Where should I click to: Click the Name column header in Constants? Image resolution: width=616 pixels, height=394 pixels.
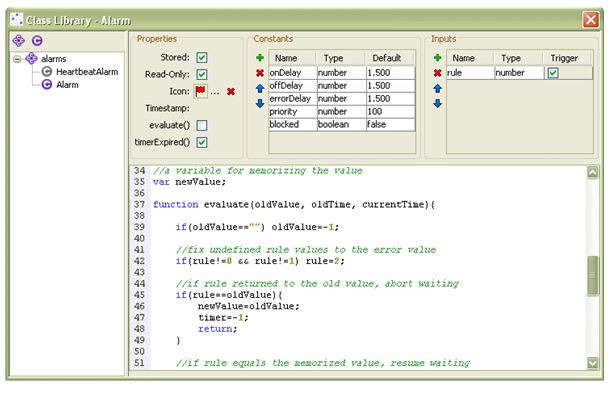coord(293,58)
